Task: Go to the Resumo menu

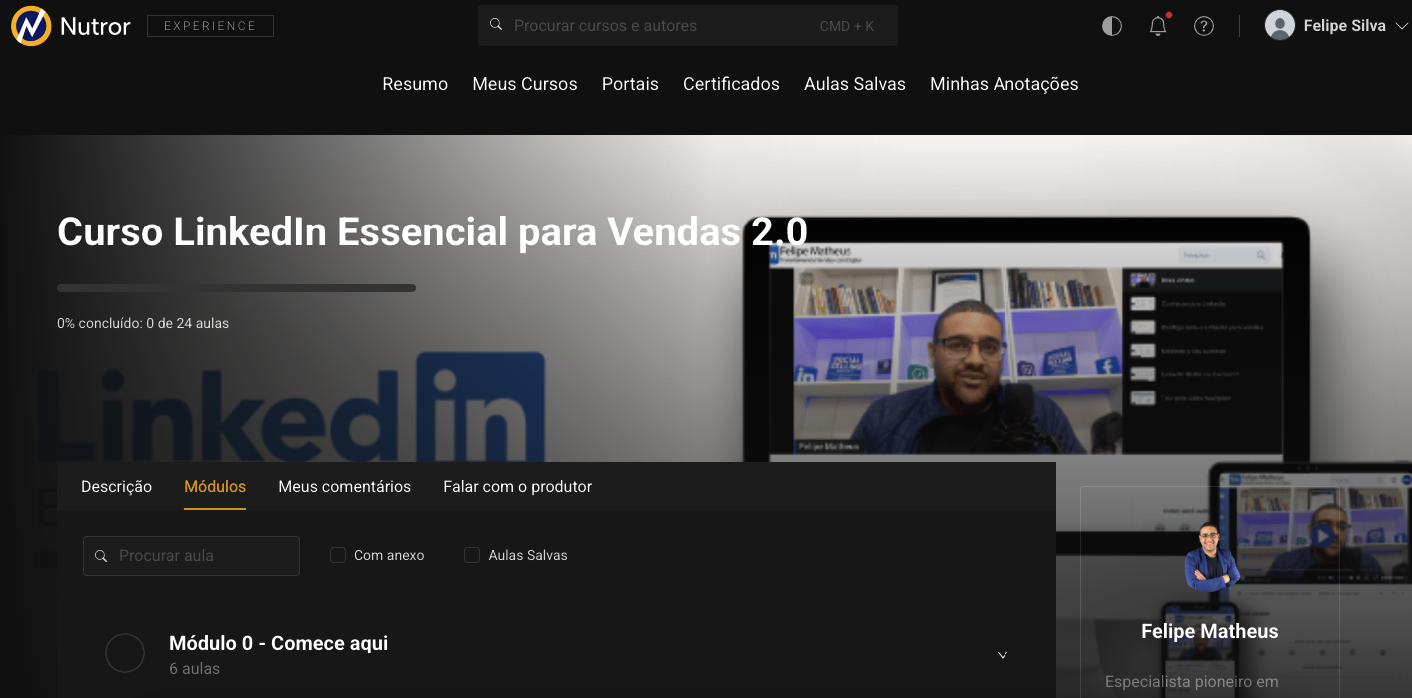Action: pos(415,84)
